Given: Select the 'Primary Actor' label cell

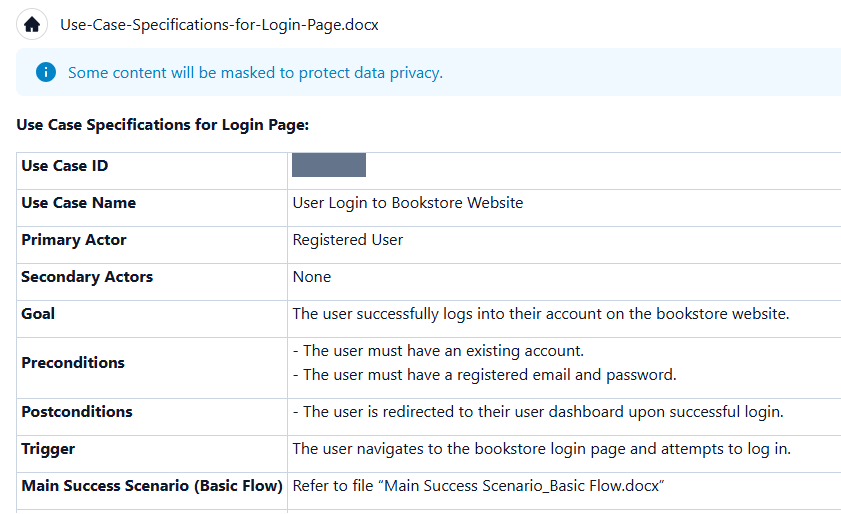Looking at the screenshot, I should click(152, 245).
